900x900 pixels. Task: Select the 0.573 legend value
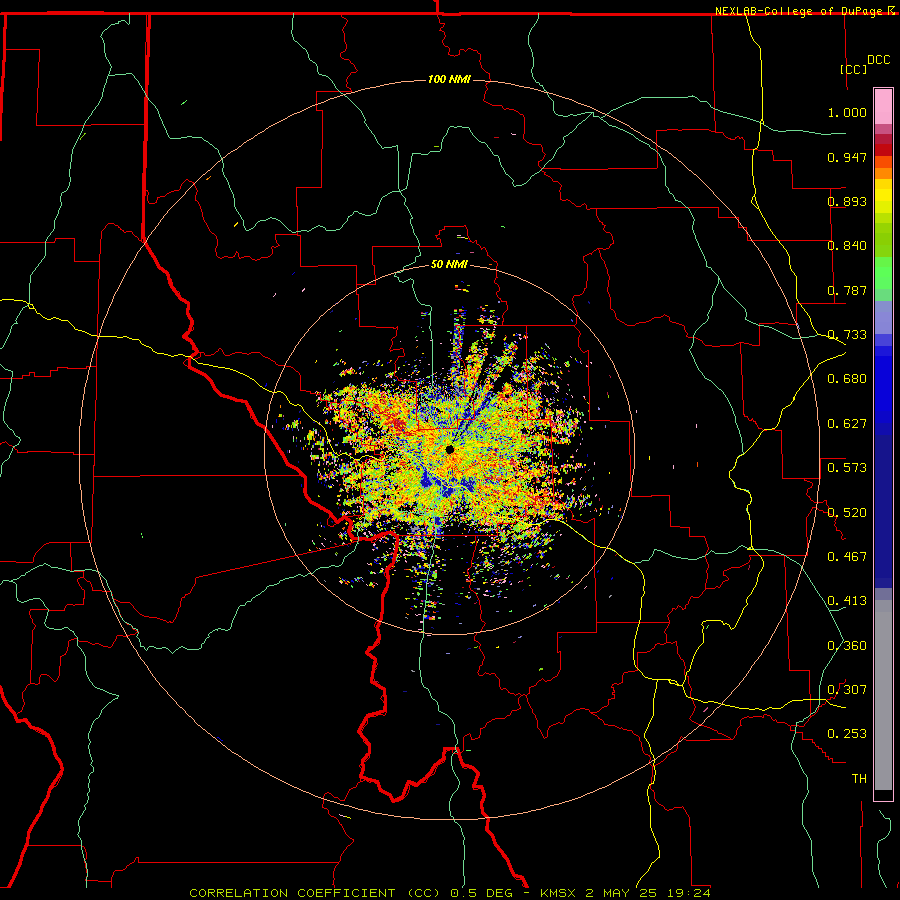tap(847, 468)
